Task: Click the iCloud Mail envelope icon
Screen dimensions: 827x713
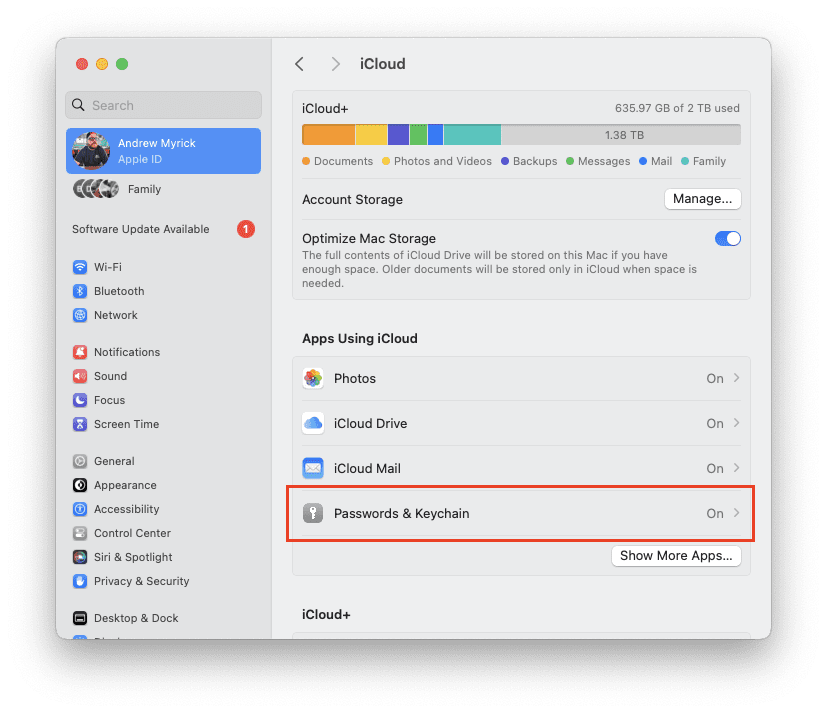Action: (313, 468)
